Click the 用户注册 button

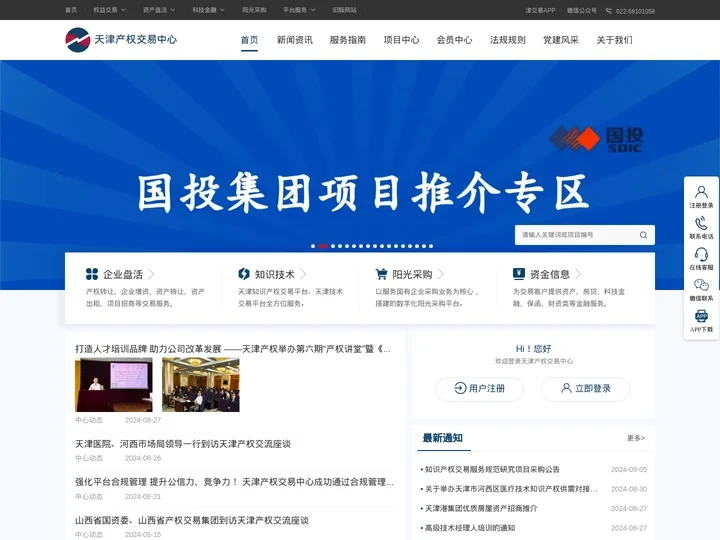479,388
